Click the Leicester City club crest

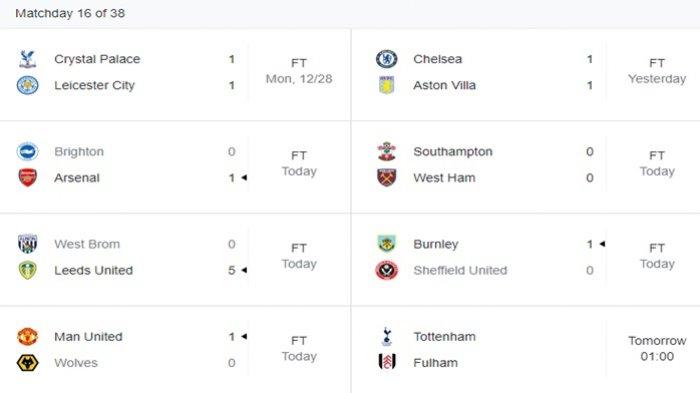coord(28,85)
